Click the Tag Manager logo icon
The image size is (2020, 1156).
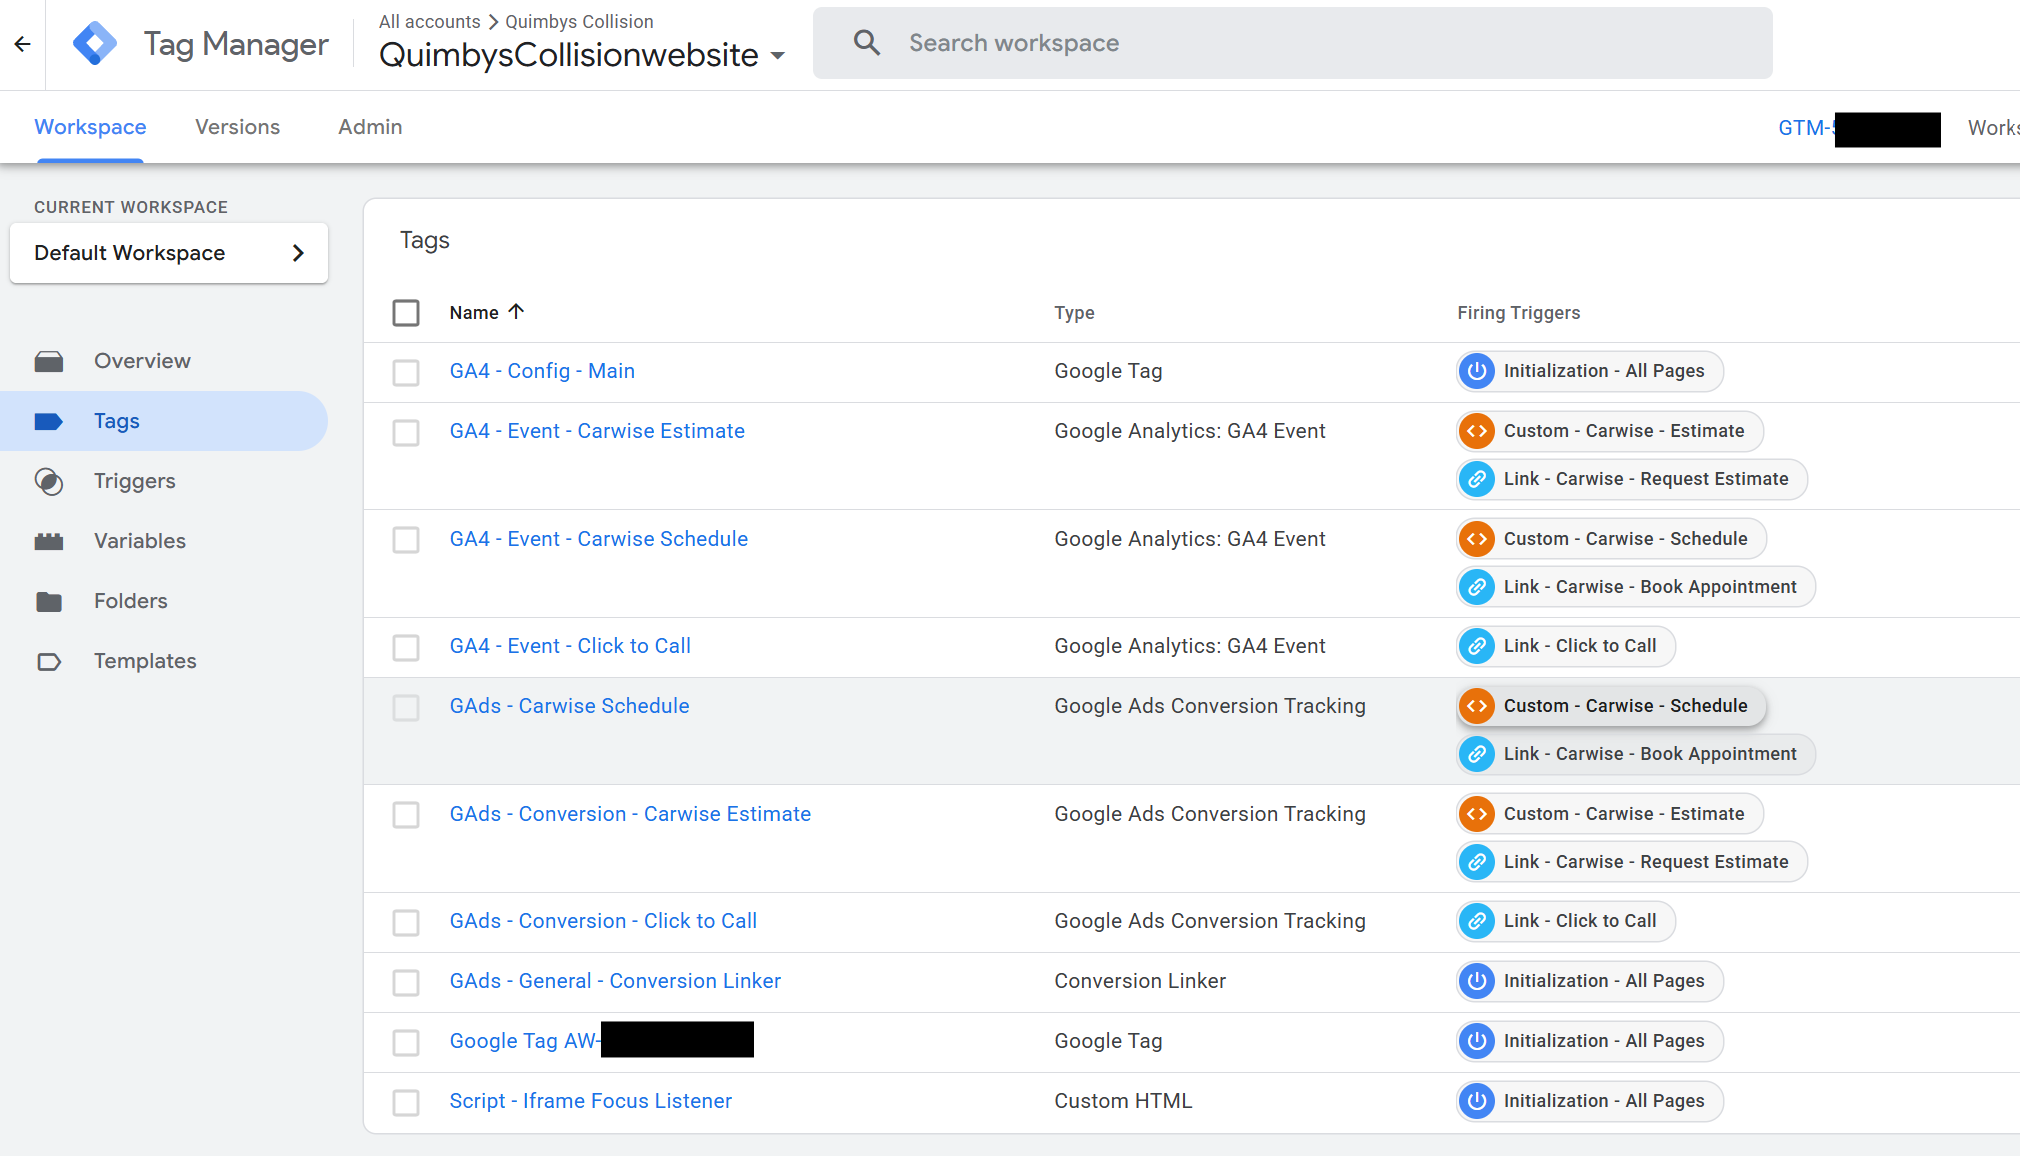click(x=95, y=44)
